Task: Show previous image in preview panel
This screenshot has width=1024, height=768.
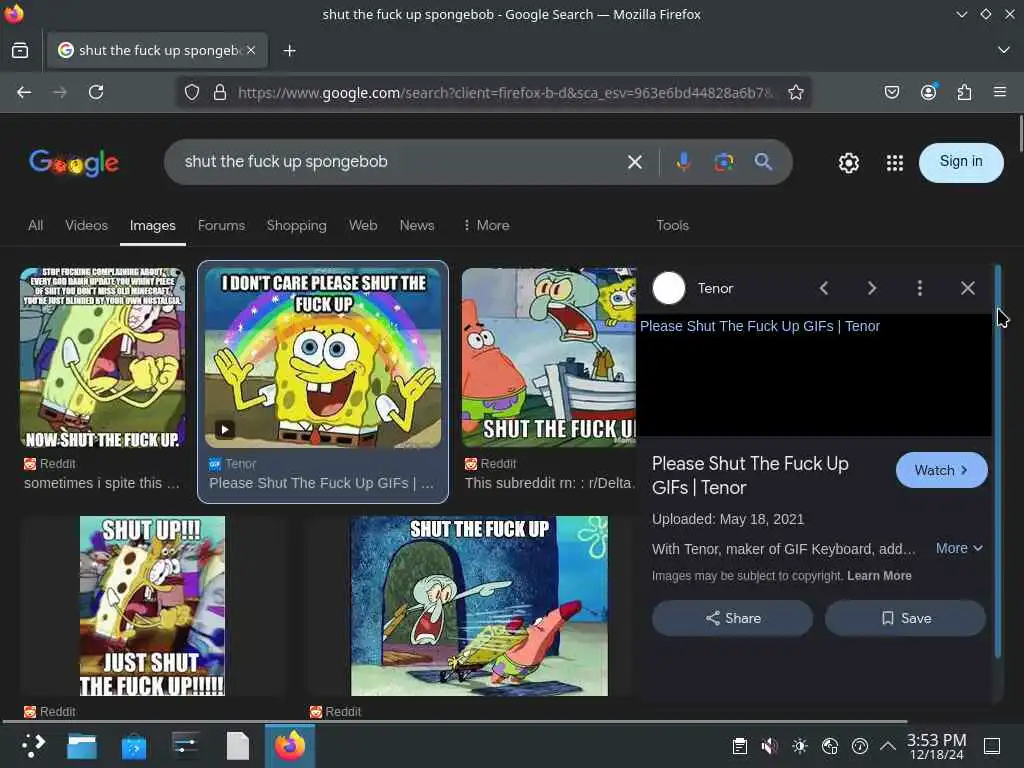Action: [x=824, y=288]
